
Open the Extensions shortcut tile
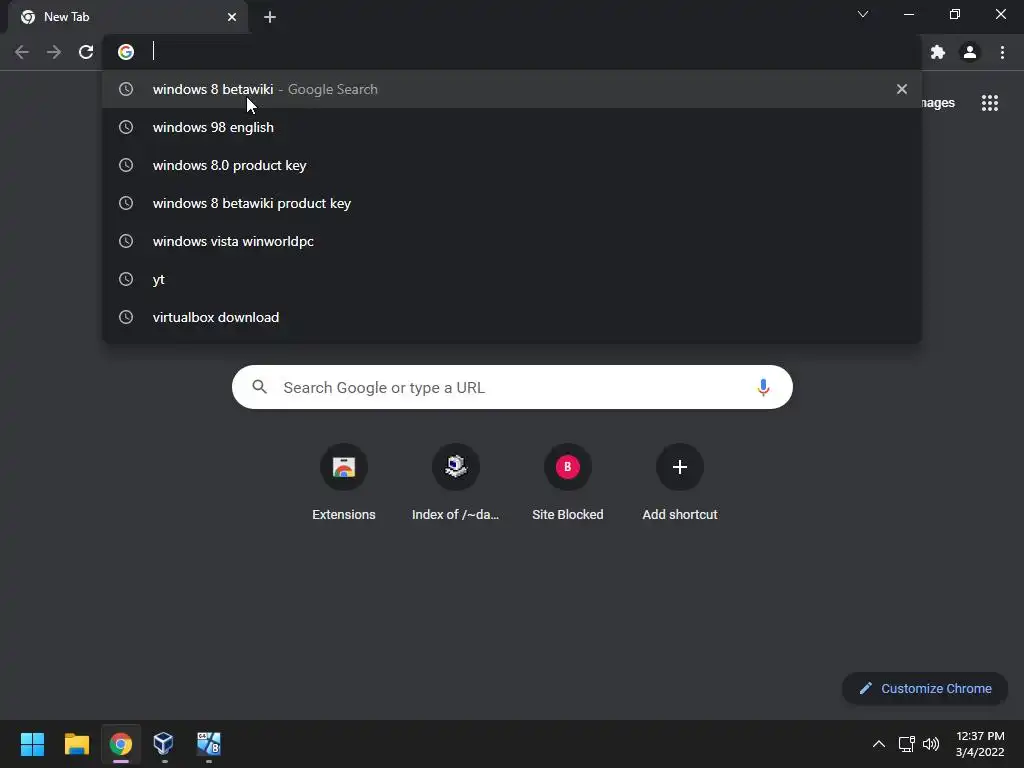click(x=344, y=483)
